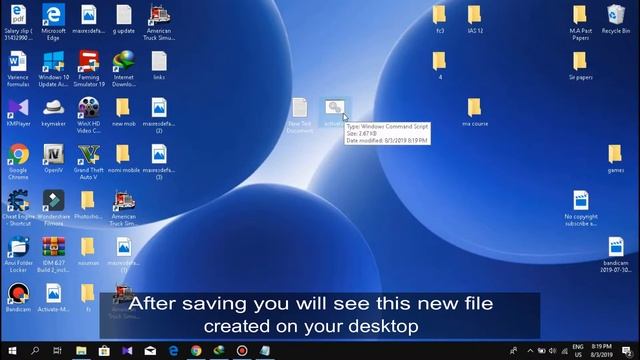The height and width of the screenshot is (360, 640).
Task: Open the People icon in the tray
Action: (513, 351)
